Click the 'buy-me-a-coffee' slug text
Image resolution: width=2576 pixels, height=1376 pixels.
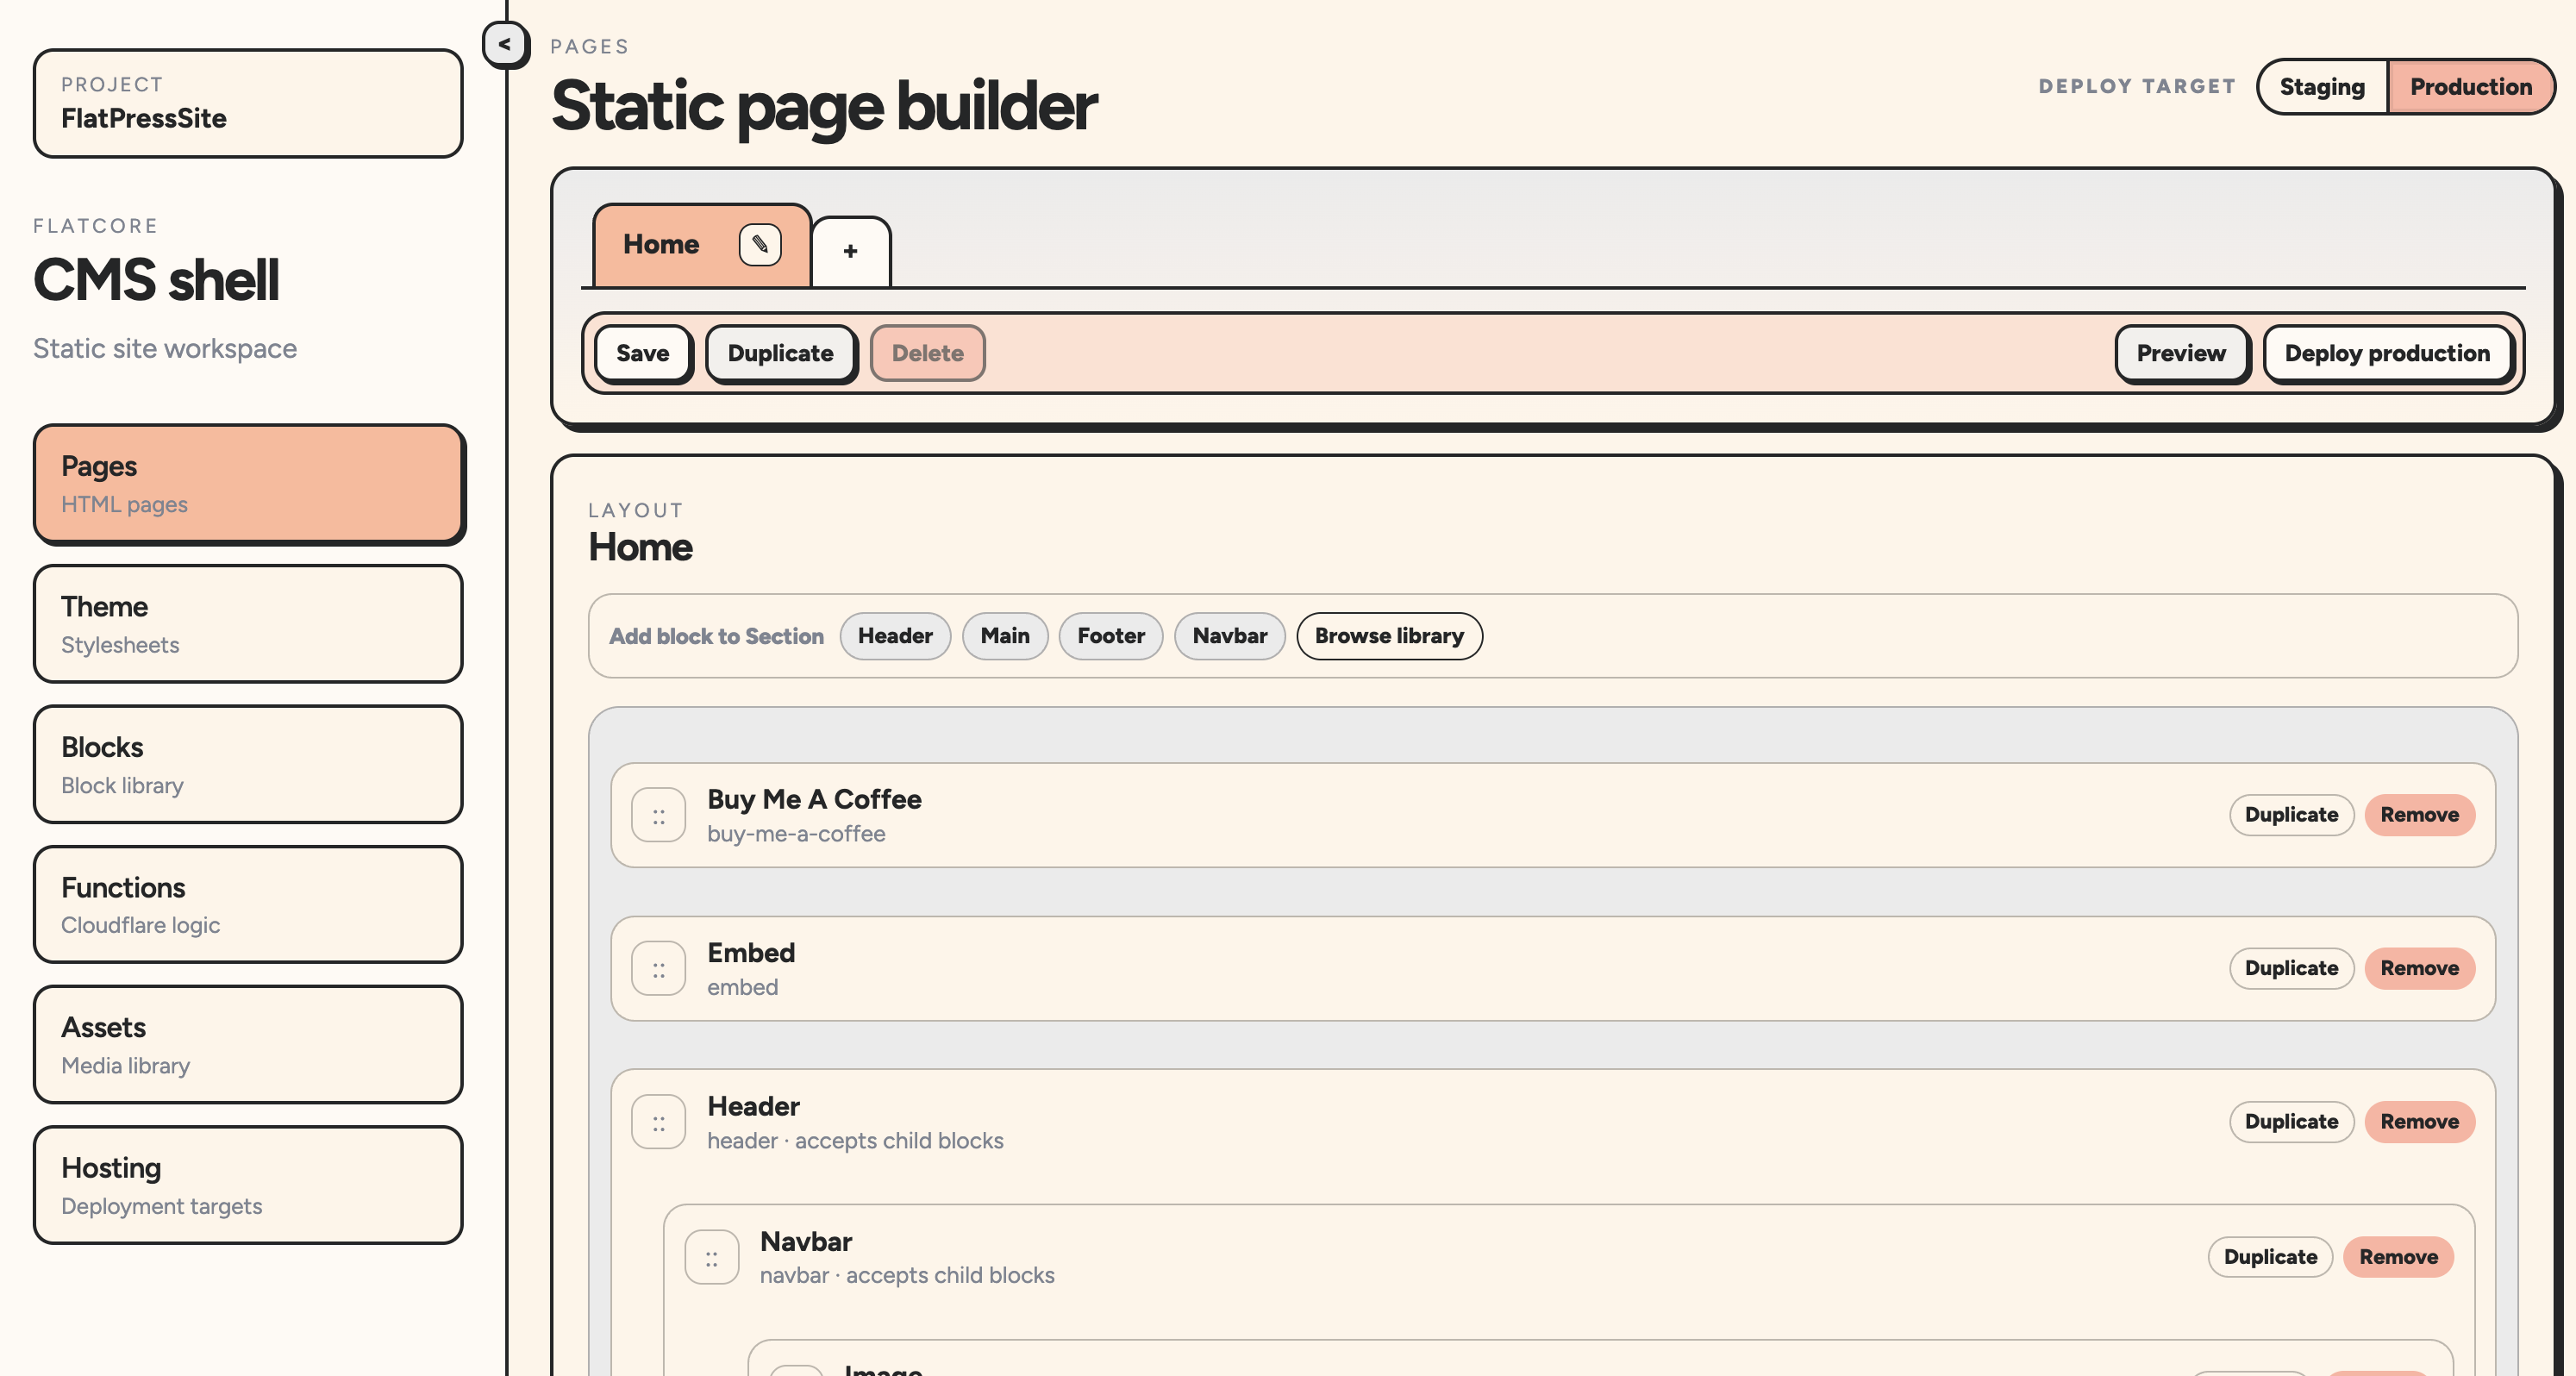pos(796,835)
